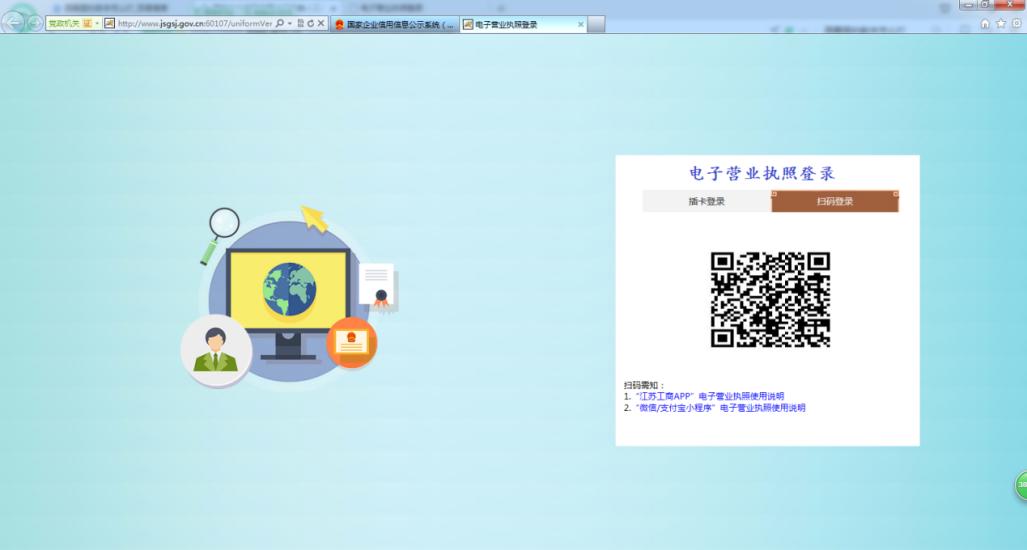
Task: Open the "微信/支付宝小程序" 电子营业执照使用说明 link
Action: (x=720, y=408)
